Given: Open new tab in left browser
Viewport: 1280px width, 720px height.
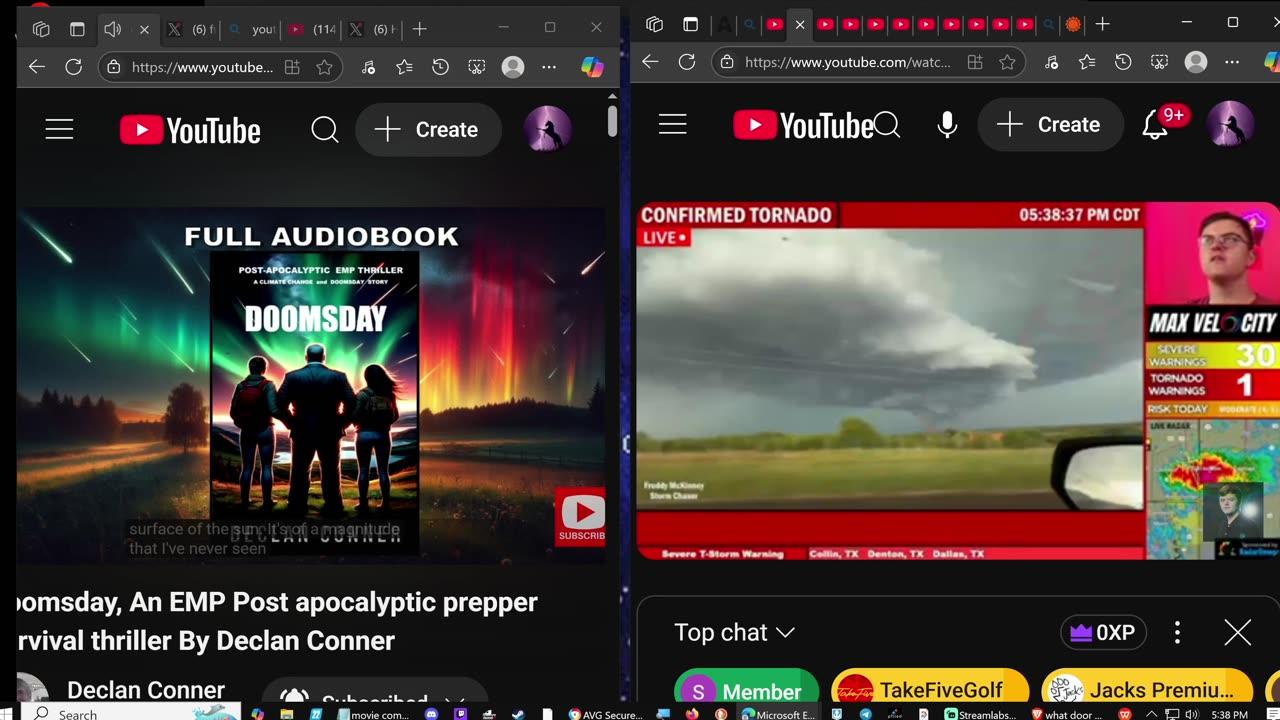Looking at the screenshot, I should pos(420,29).
